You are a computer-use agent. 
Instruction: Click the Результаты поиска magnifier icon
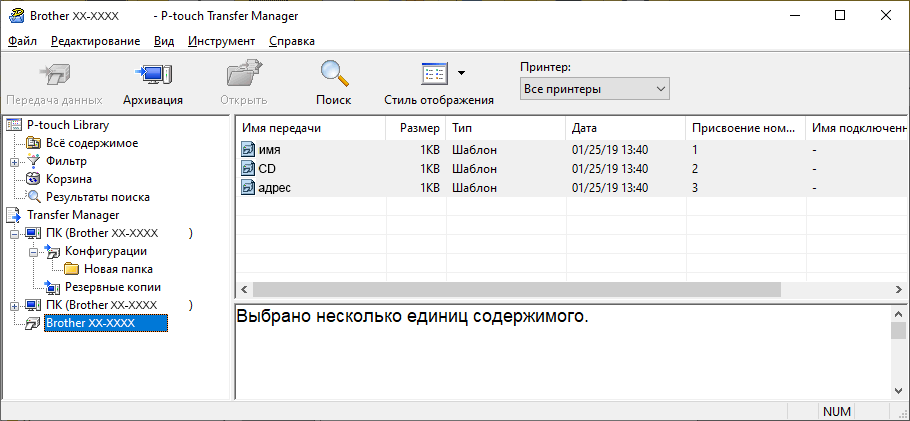pyautogui.click(x=34, y=197)
